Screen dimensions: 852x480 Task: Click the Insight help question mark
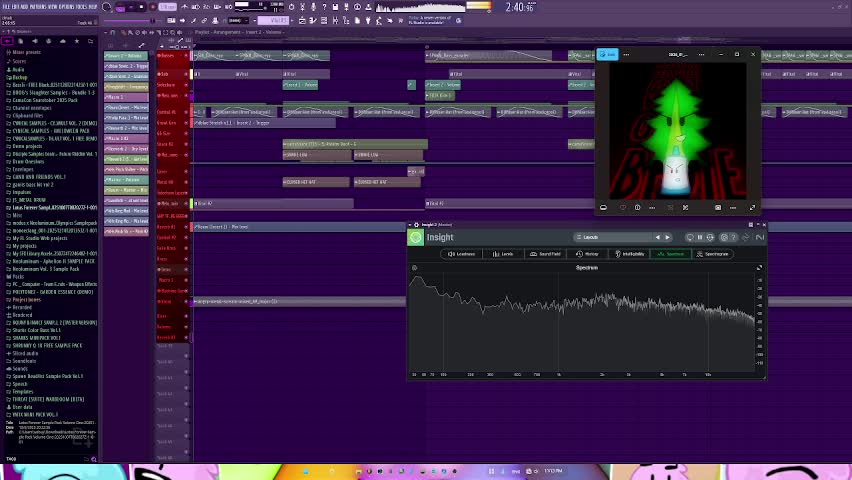pos(734,238)
